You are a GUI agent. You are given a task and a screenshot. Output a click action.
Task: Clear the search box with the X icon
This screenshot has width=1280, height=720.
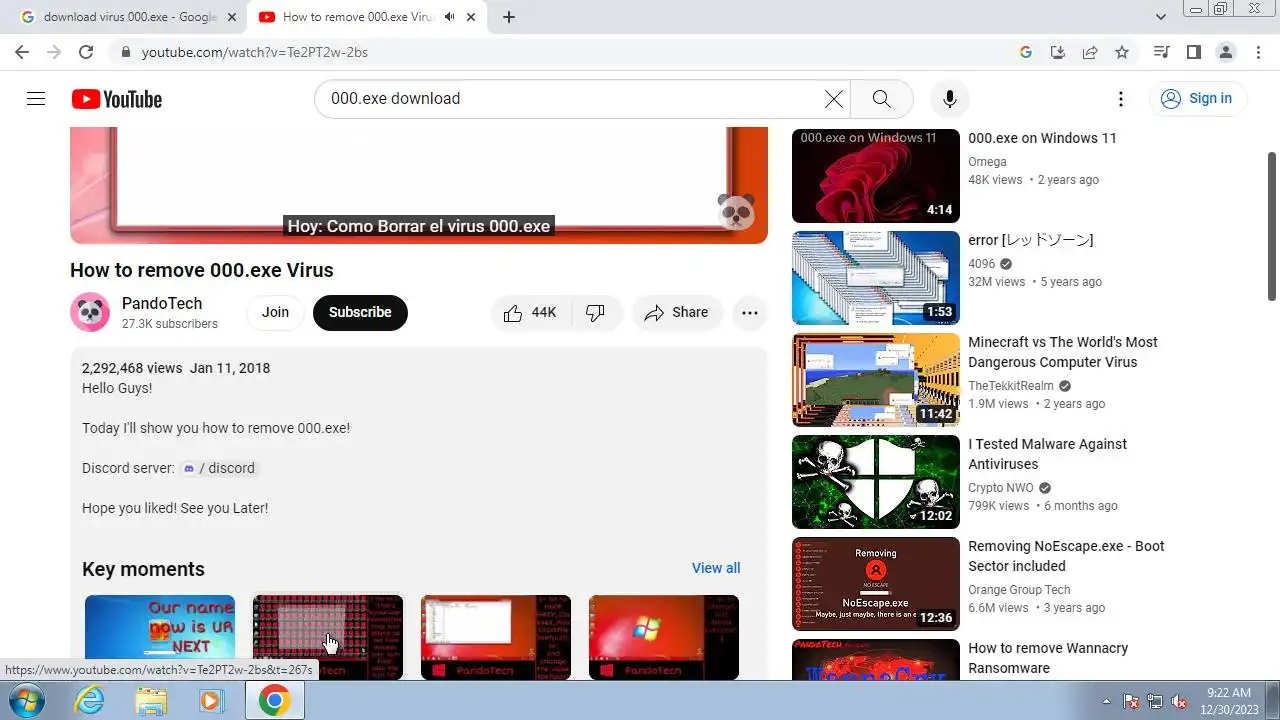coord(833,98)
